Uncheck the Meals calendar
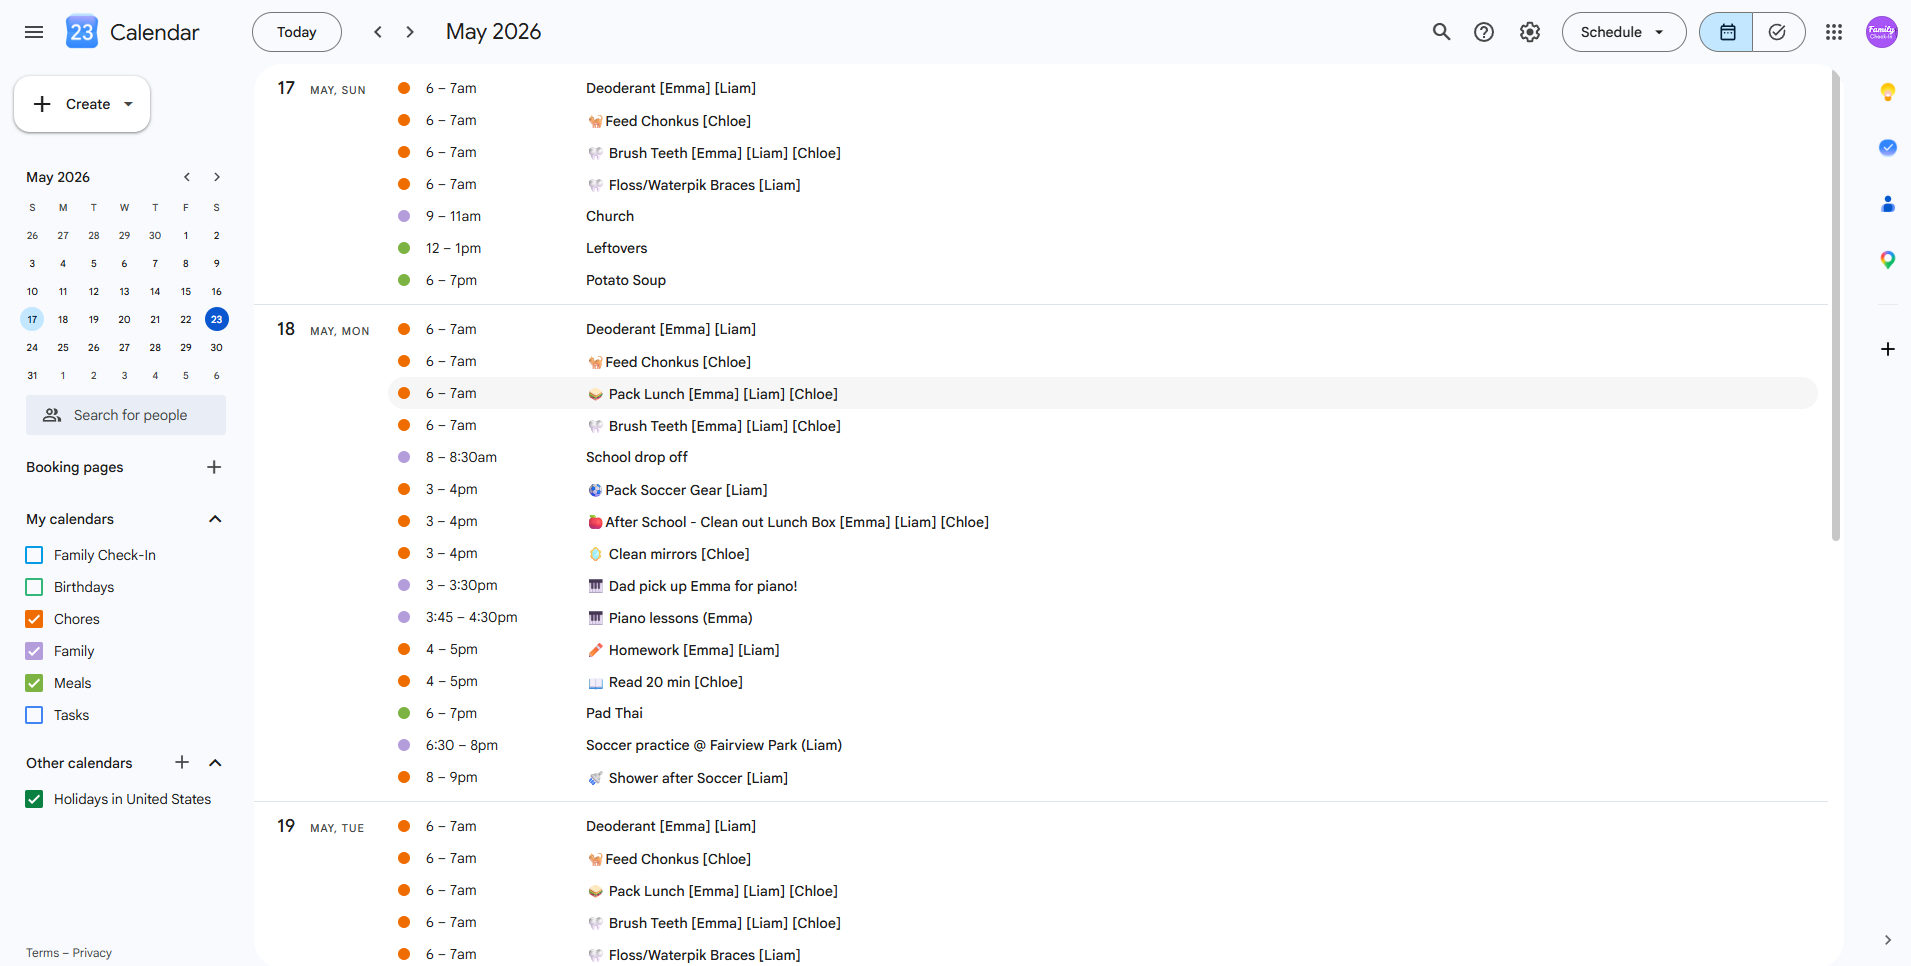This screenshot has height=966, width=1911. (34, 683)
